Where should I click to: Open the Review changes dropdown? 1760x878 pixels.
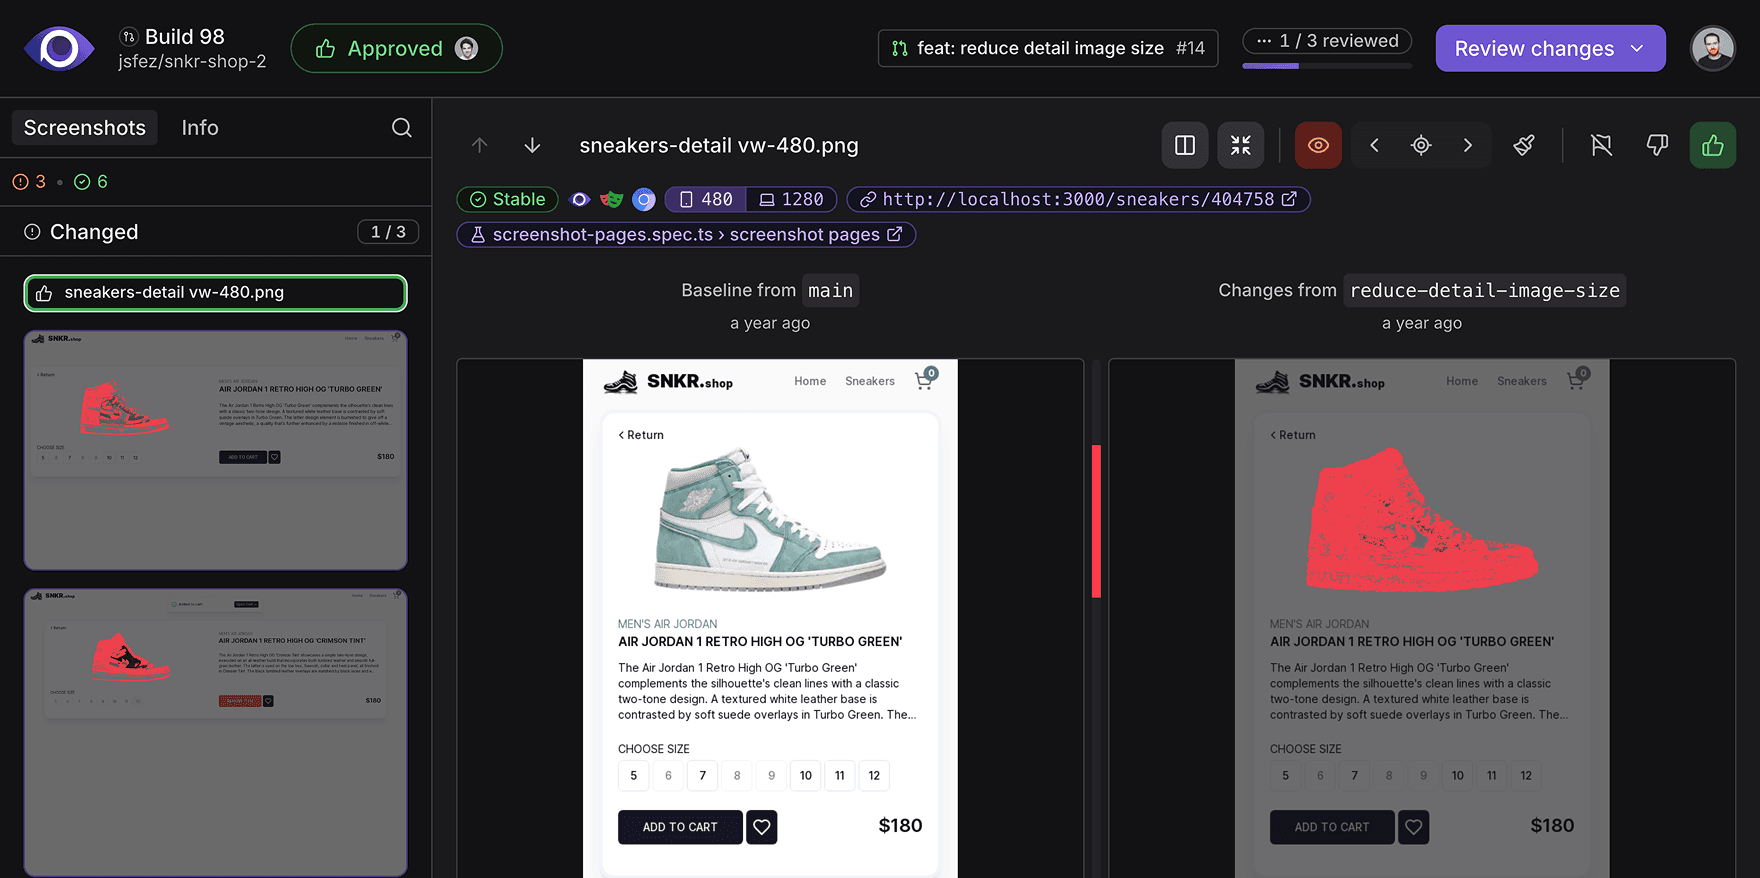pyautogui.click(x=1550, y=49)
